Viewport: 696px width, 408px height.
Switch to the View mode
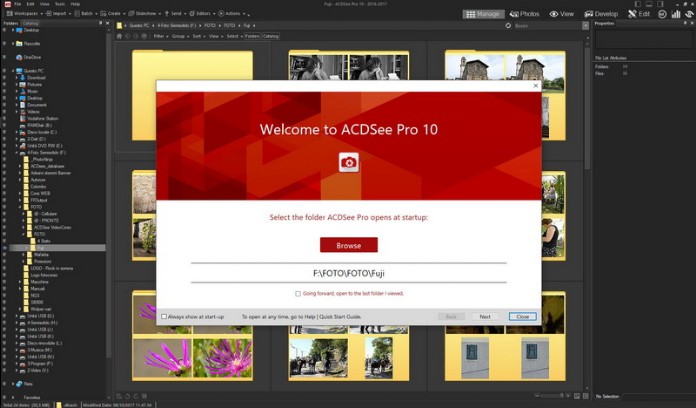tap(562, 14)
